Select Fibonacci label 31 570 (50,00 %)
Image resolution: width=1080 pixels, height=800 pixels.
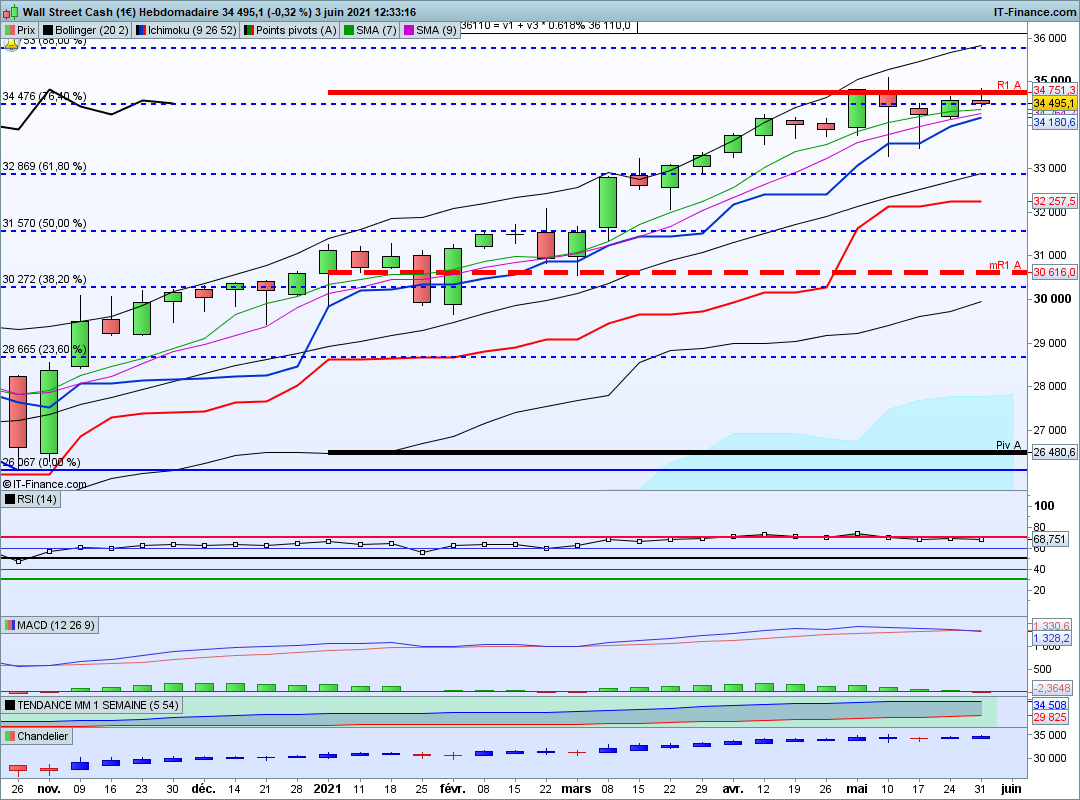(44, 223)
